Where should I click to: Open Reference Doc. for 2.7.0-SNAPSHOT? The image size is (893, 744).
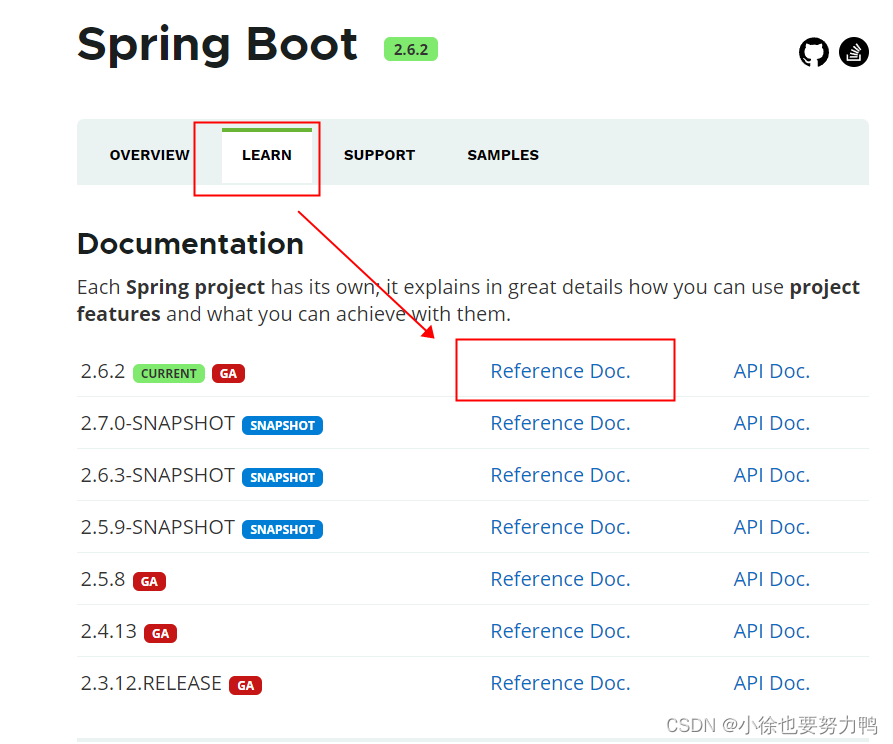(x=560, y=423)
